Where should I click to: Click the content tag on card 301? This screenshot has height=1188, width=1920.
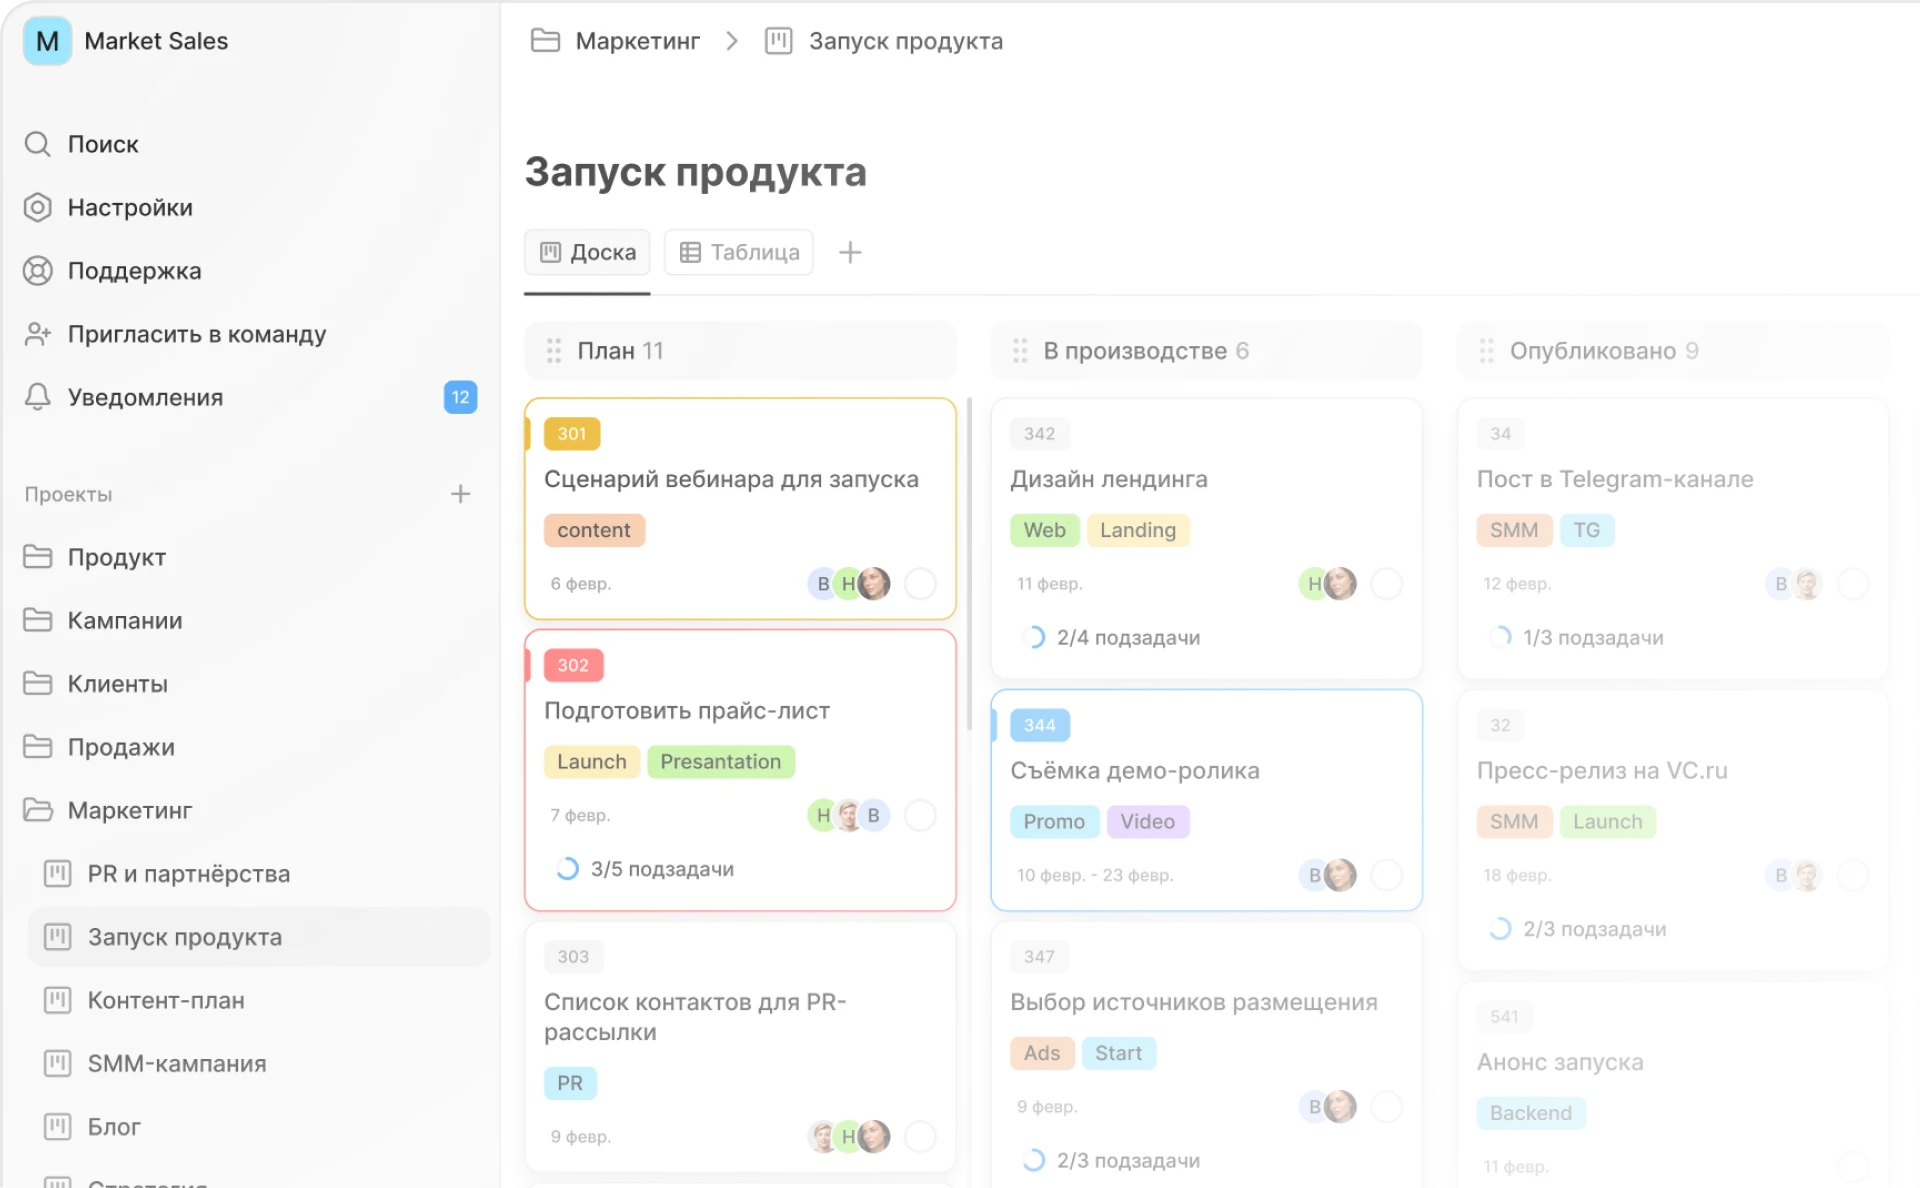pyautogui.click(x=594, y=530)
